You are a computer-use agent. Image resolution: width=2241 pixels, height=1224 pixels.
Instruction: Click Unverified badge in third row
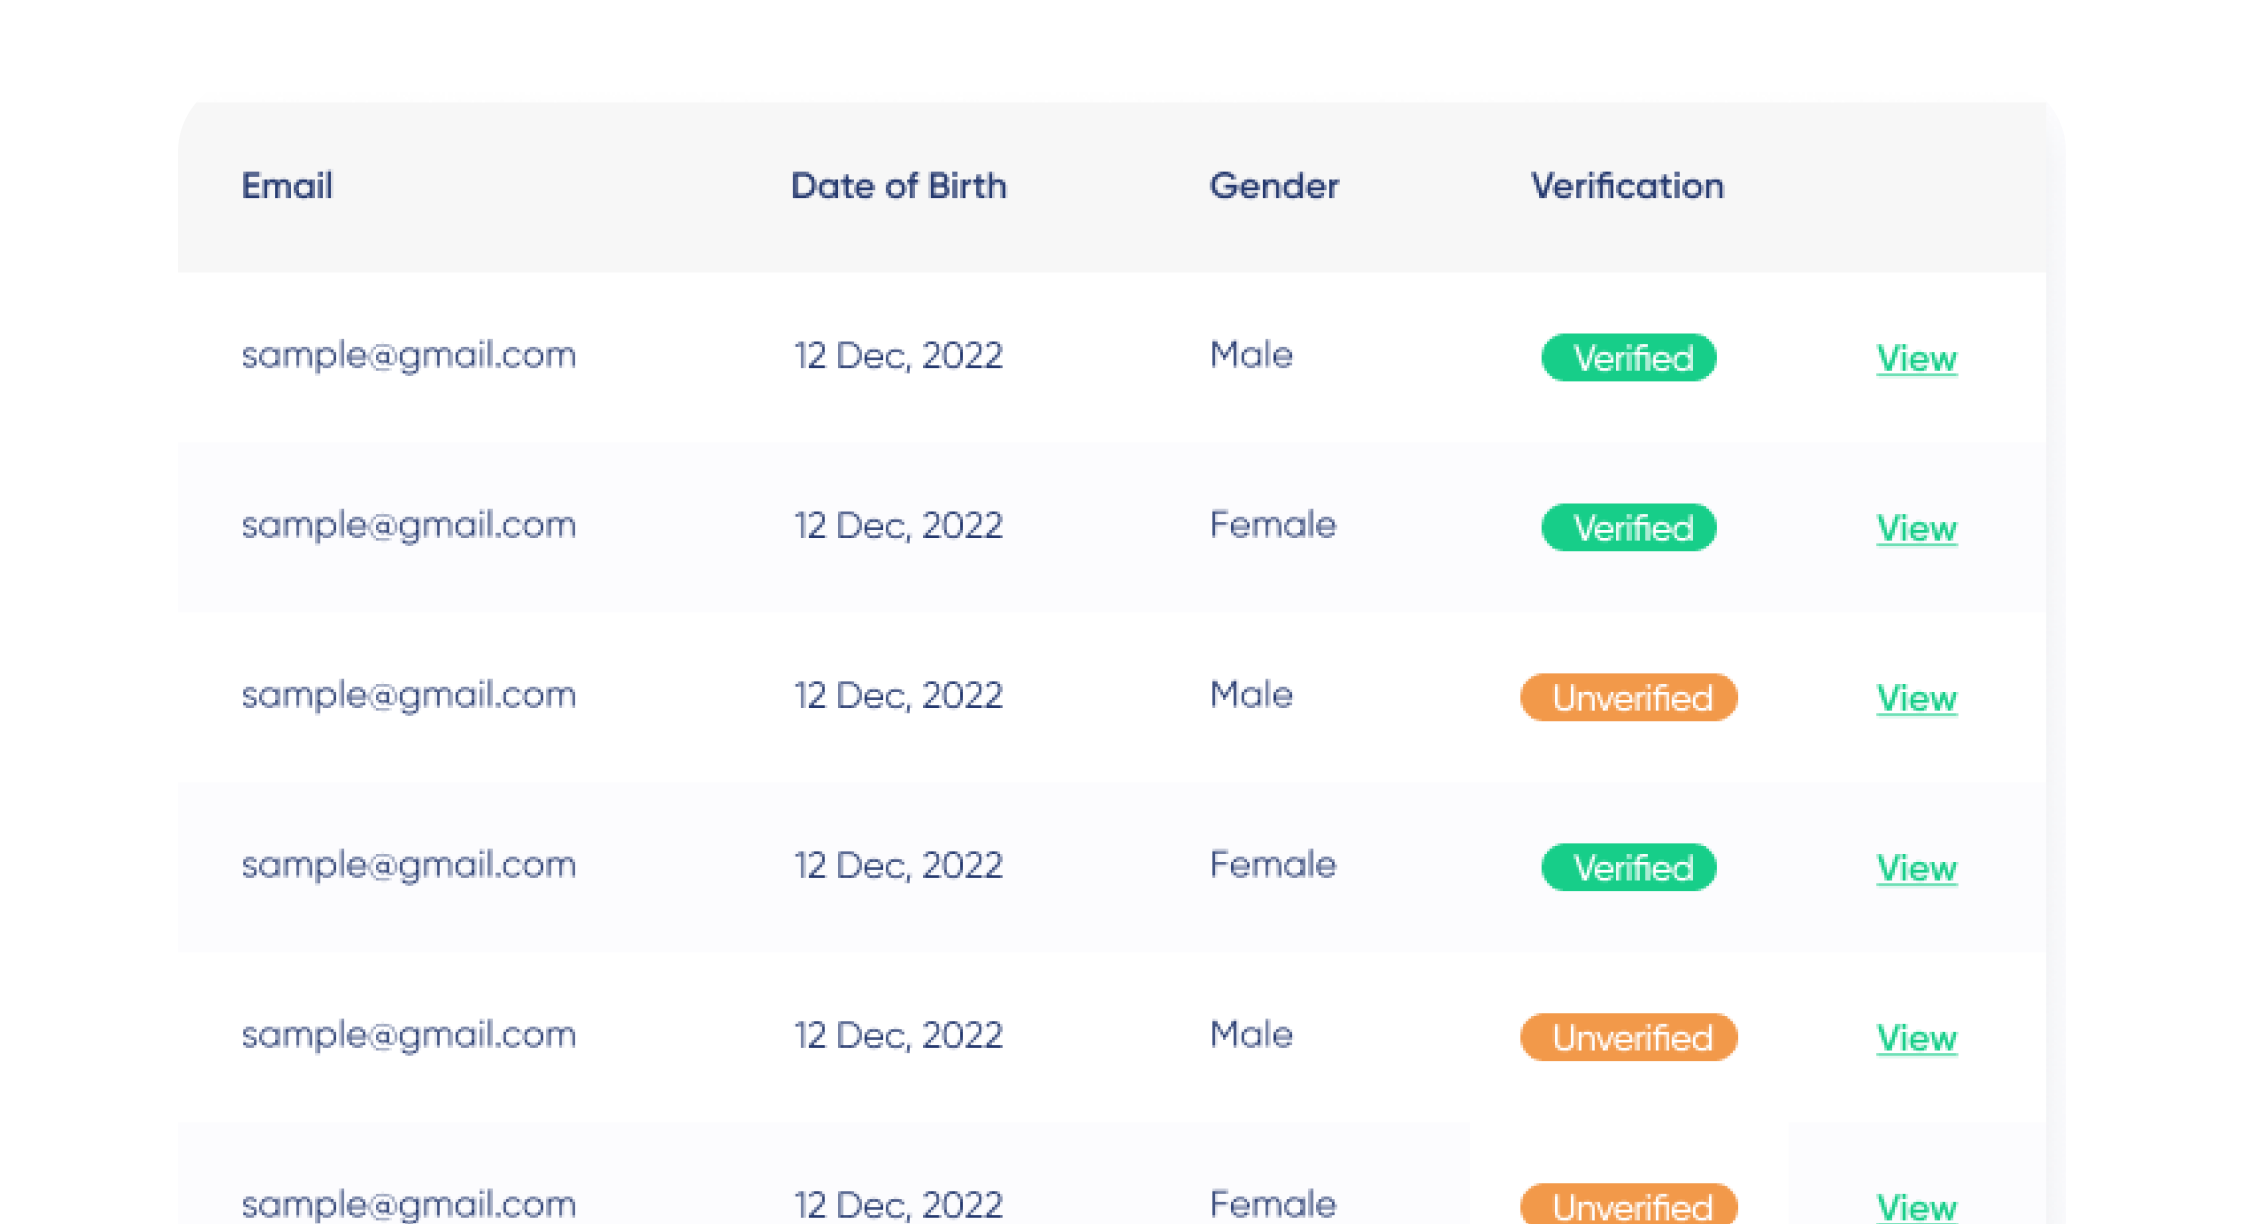click(1628, 698)
